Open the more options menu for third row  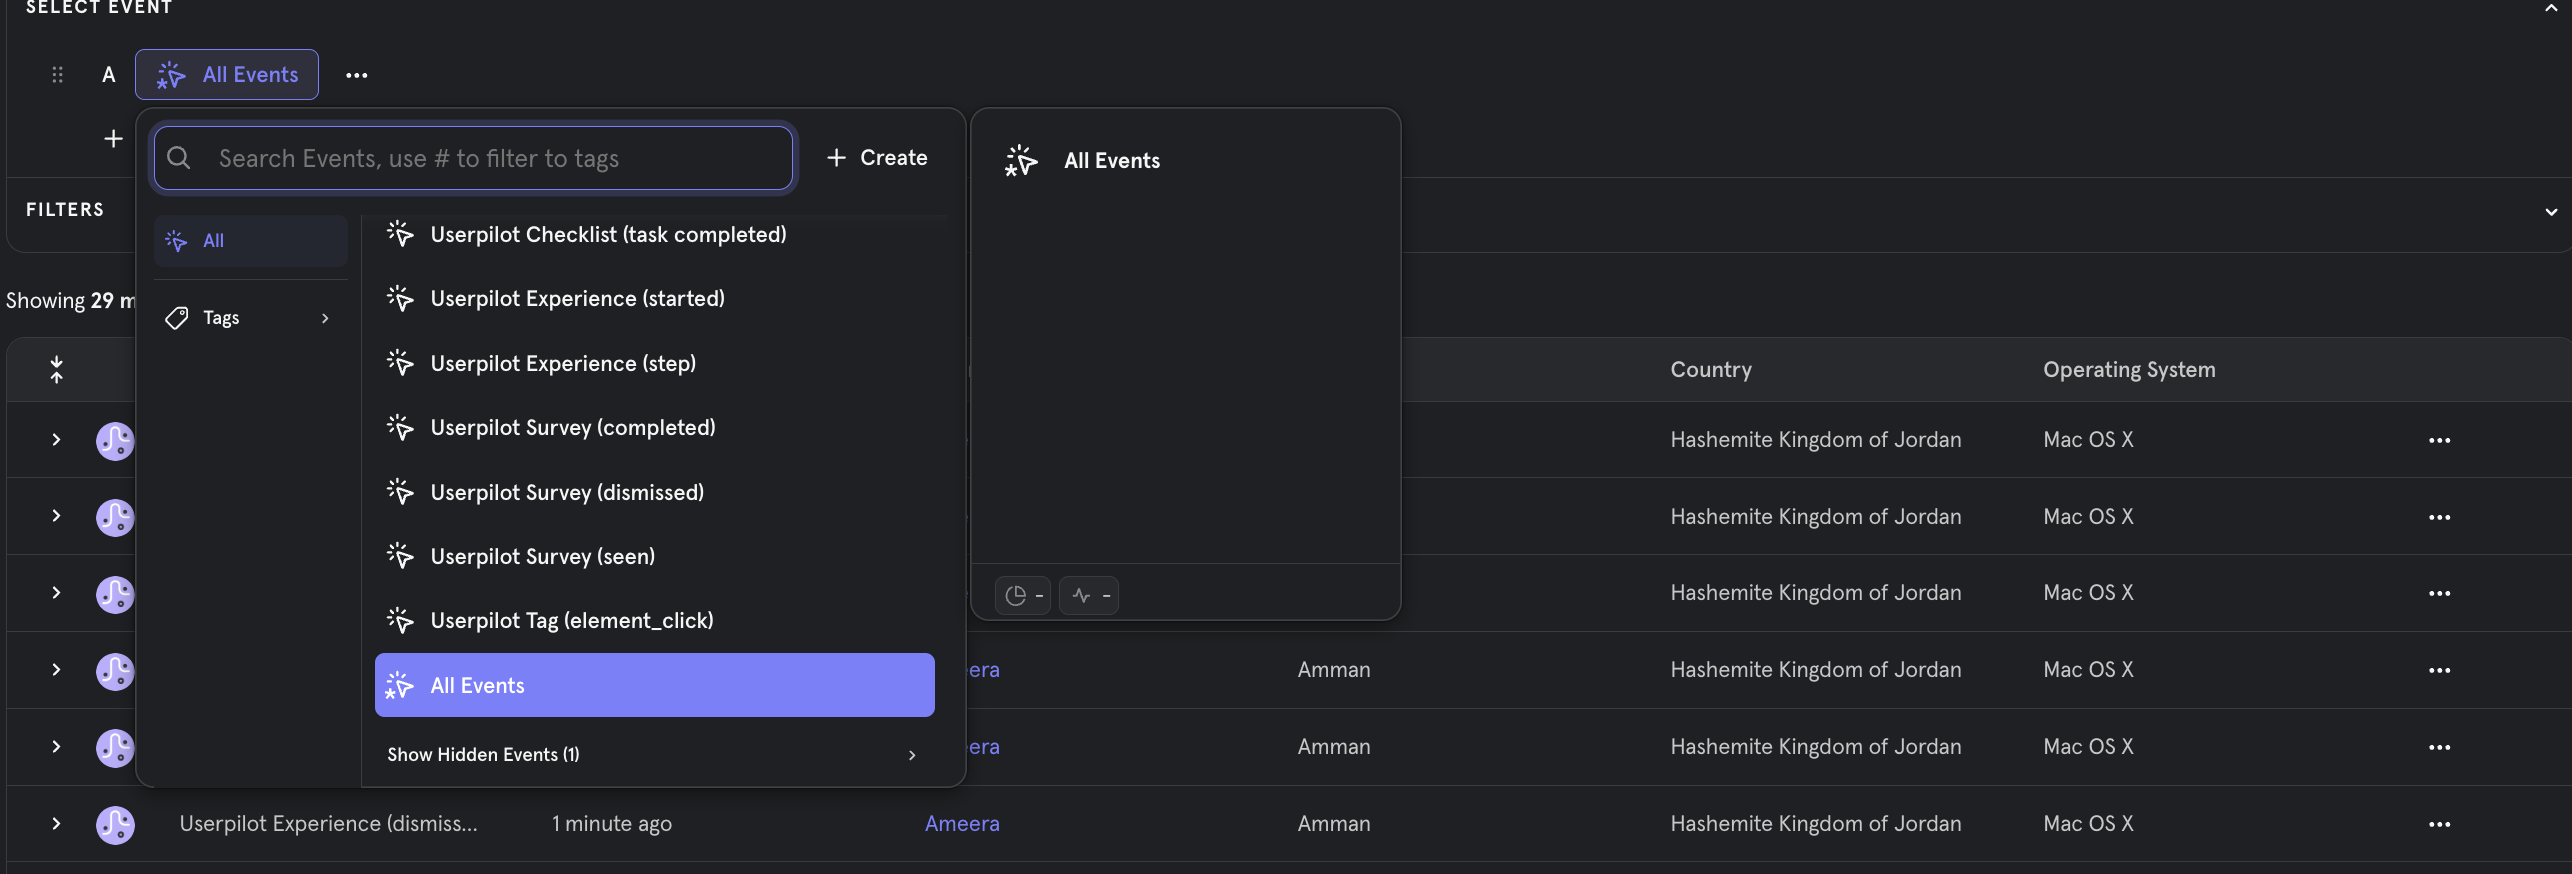[2440, 594]
